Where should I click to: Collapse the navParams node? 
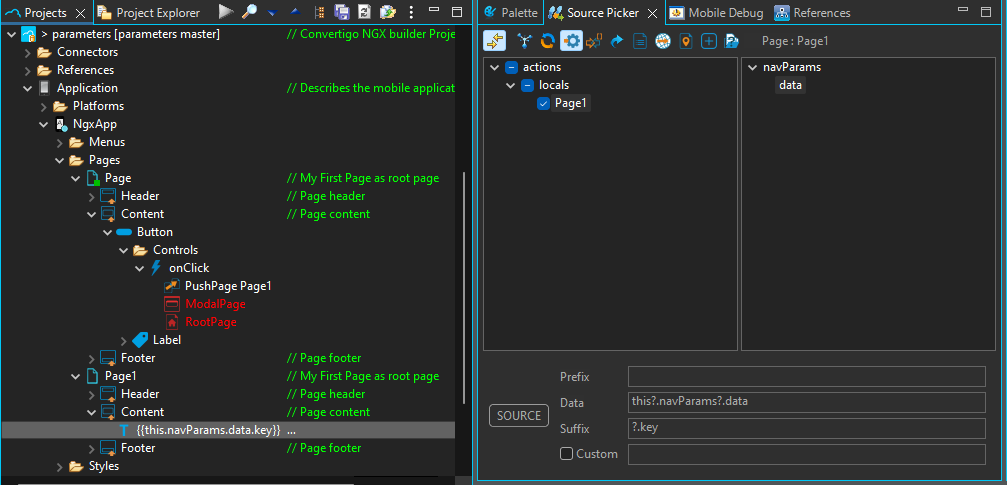click(752, 67)
